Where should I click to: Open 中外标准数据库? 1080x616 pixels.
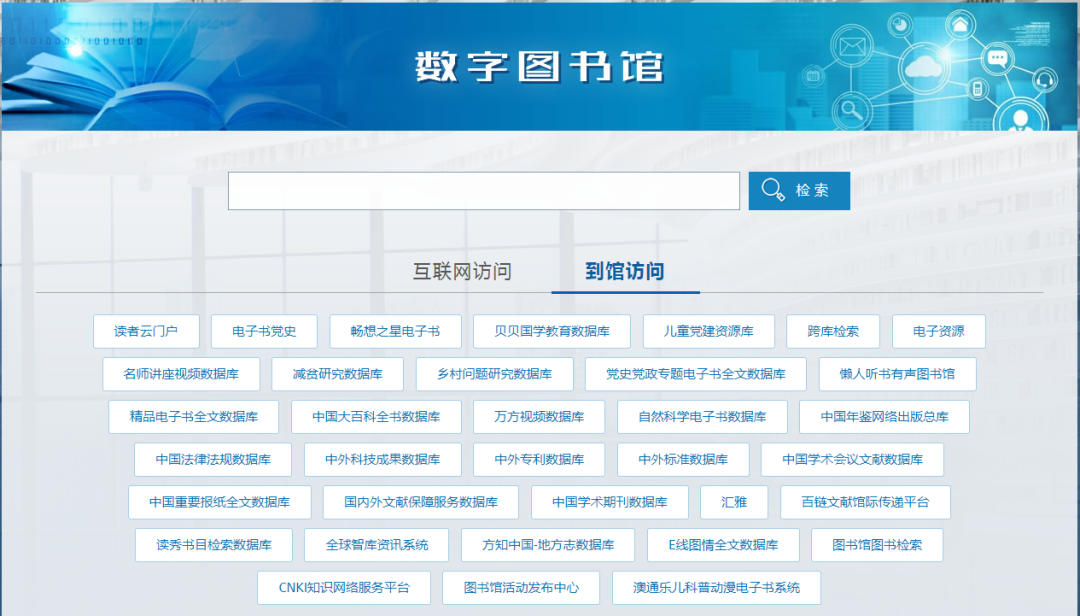(683, 460)
